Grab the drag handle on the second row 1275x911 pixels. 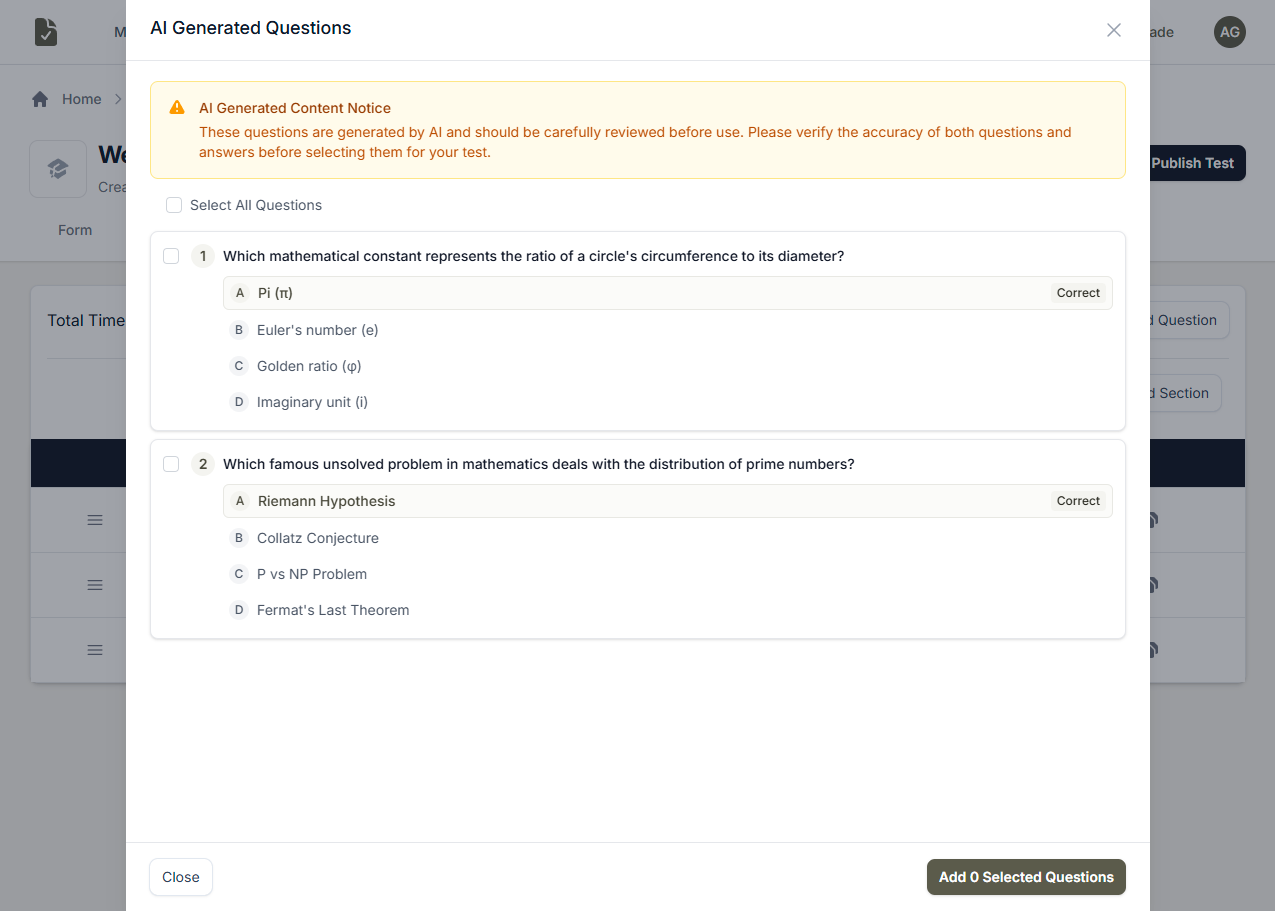94,585
